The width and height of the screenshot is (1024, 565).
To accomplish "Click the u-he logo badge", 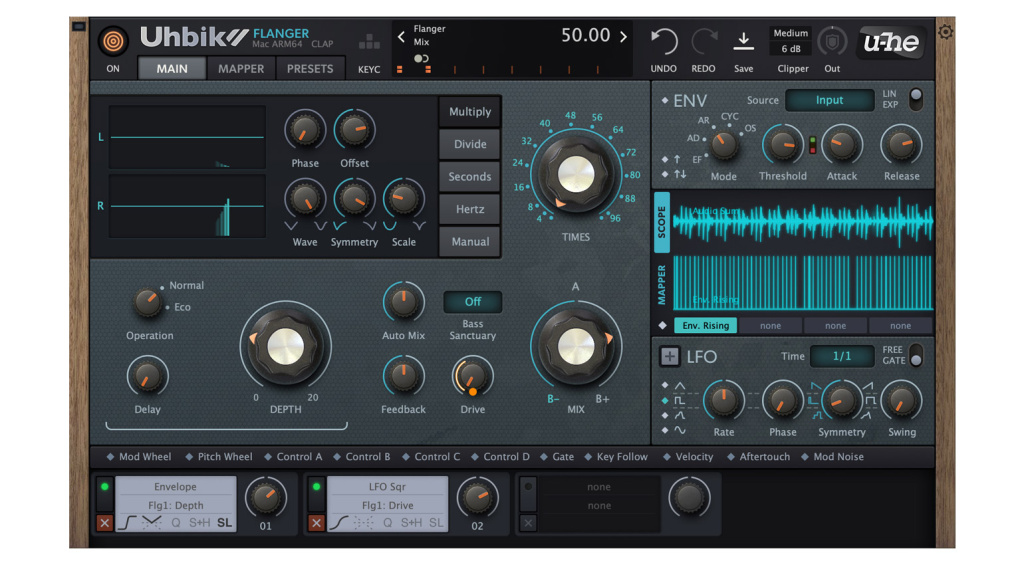I will pyautogui.click(x=889, y=42).
